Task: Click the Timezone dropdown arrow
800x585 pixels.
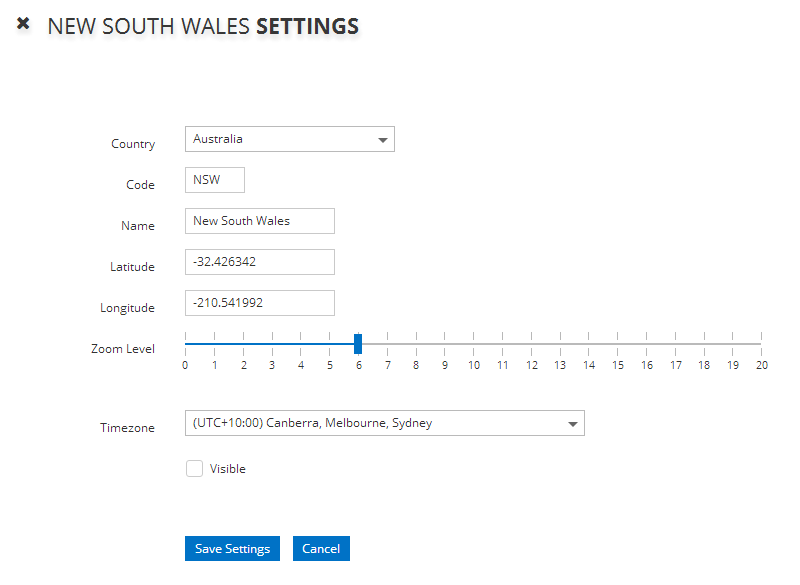Action: (x=573, y=424)
